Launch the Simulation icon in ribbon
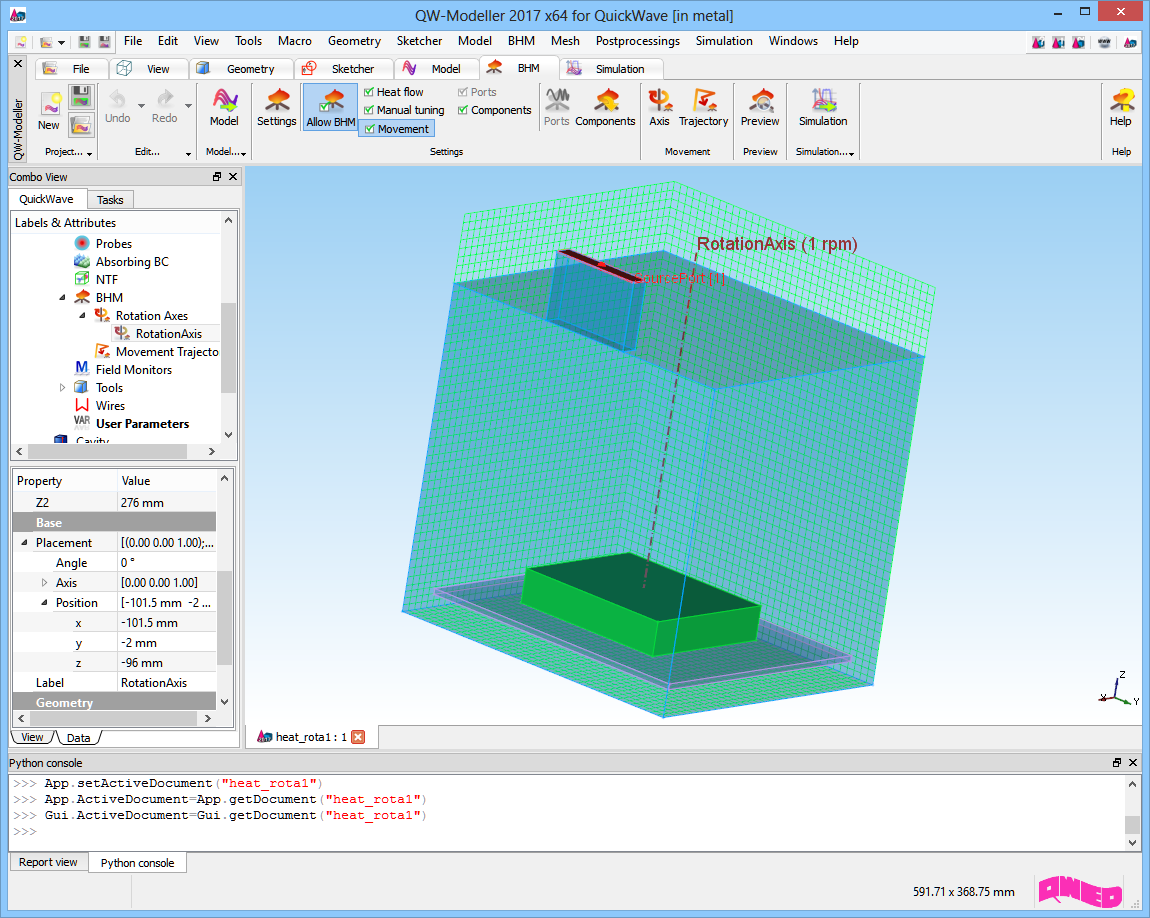Screen dimensions: 1150x918 [x=824, y=100]
